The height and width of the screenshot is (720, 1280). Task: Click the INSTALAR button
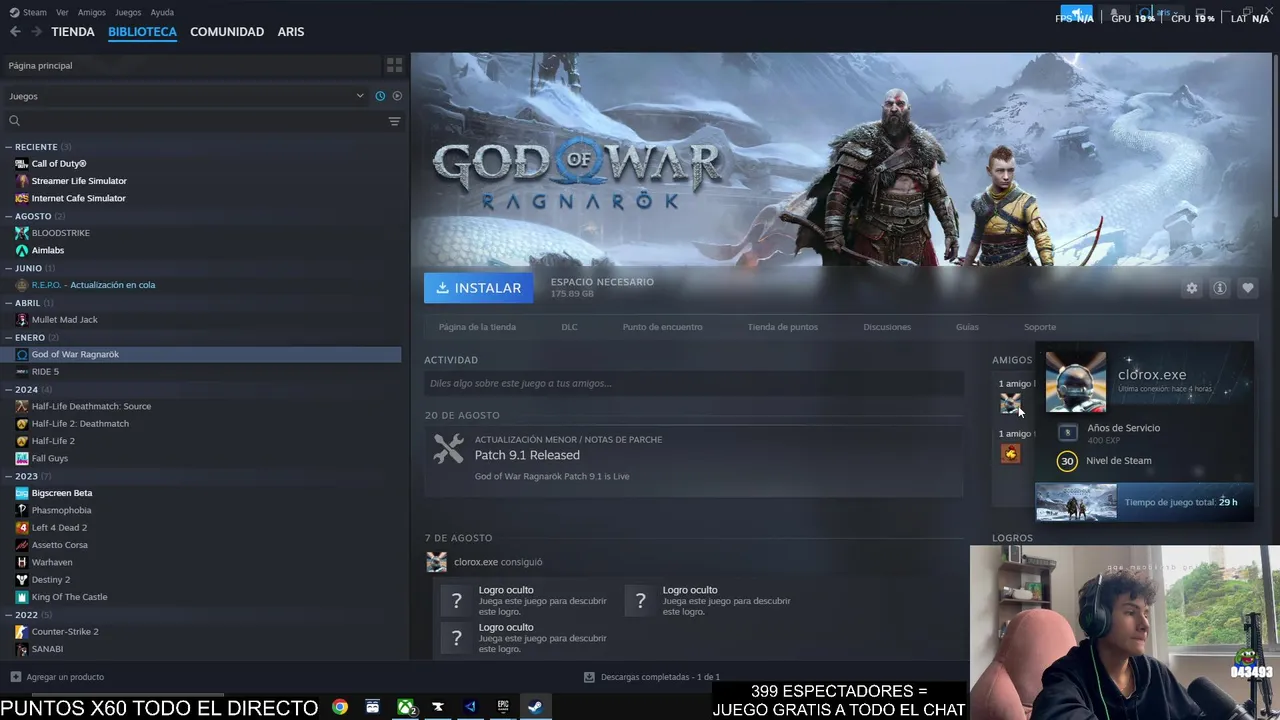point(478,288)
